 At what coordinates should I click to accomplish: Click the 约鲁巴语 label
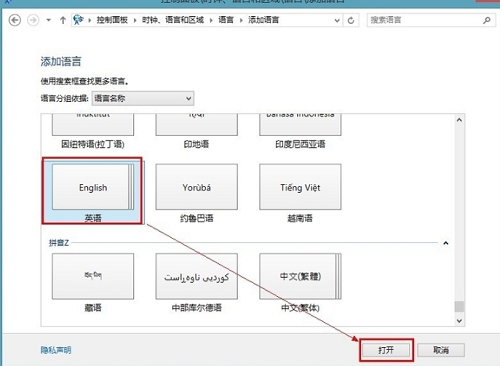(x=197, y=218)
